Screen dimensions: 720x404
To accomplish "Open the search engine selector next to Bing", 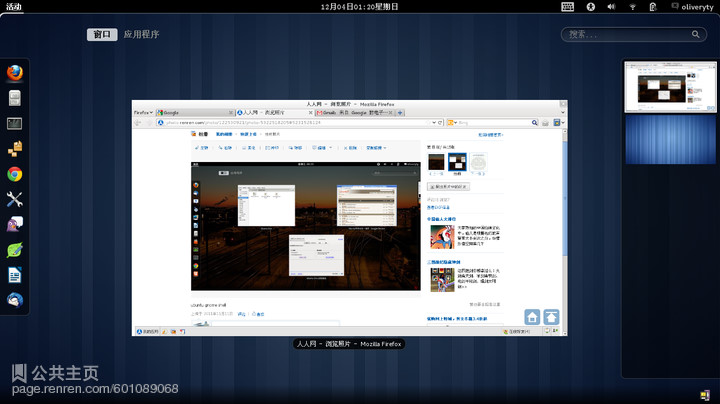I will point(452,123).
